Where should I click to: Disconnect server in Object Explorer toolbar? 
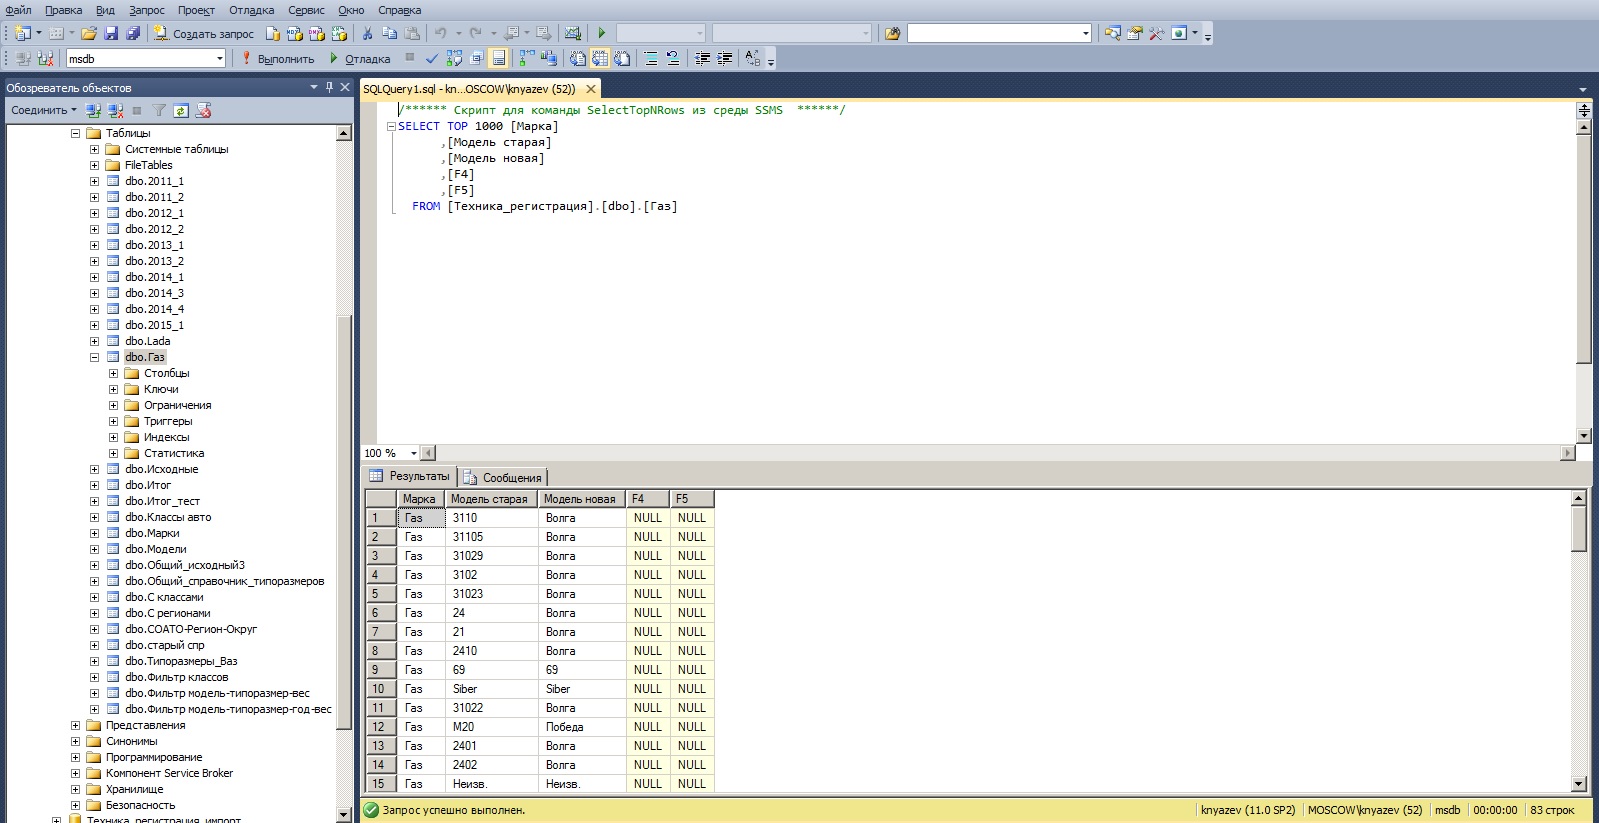tap(115, 110)
